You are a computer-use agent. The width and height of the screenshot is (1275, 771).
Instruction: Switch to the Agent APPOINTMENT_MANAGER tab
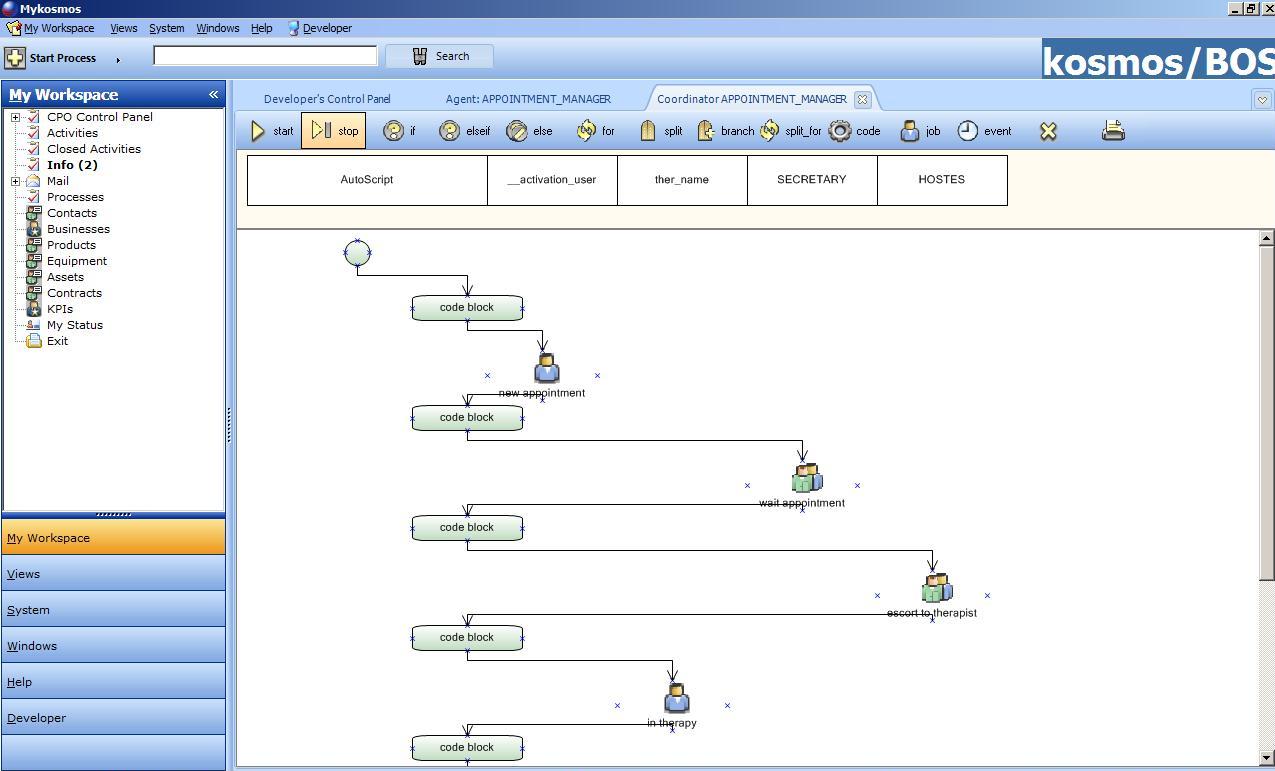528,99
